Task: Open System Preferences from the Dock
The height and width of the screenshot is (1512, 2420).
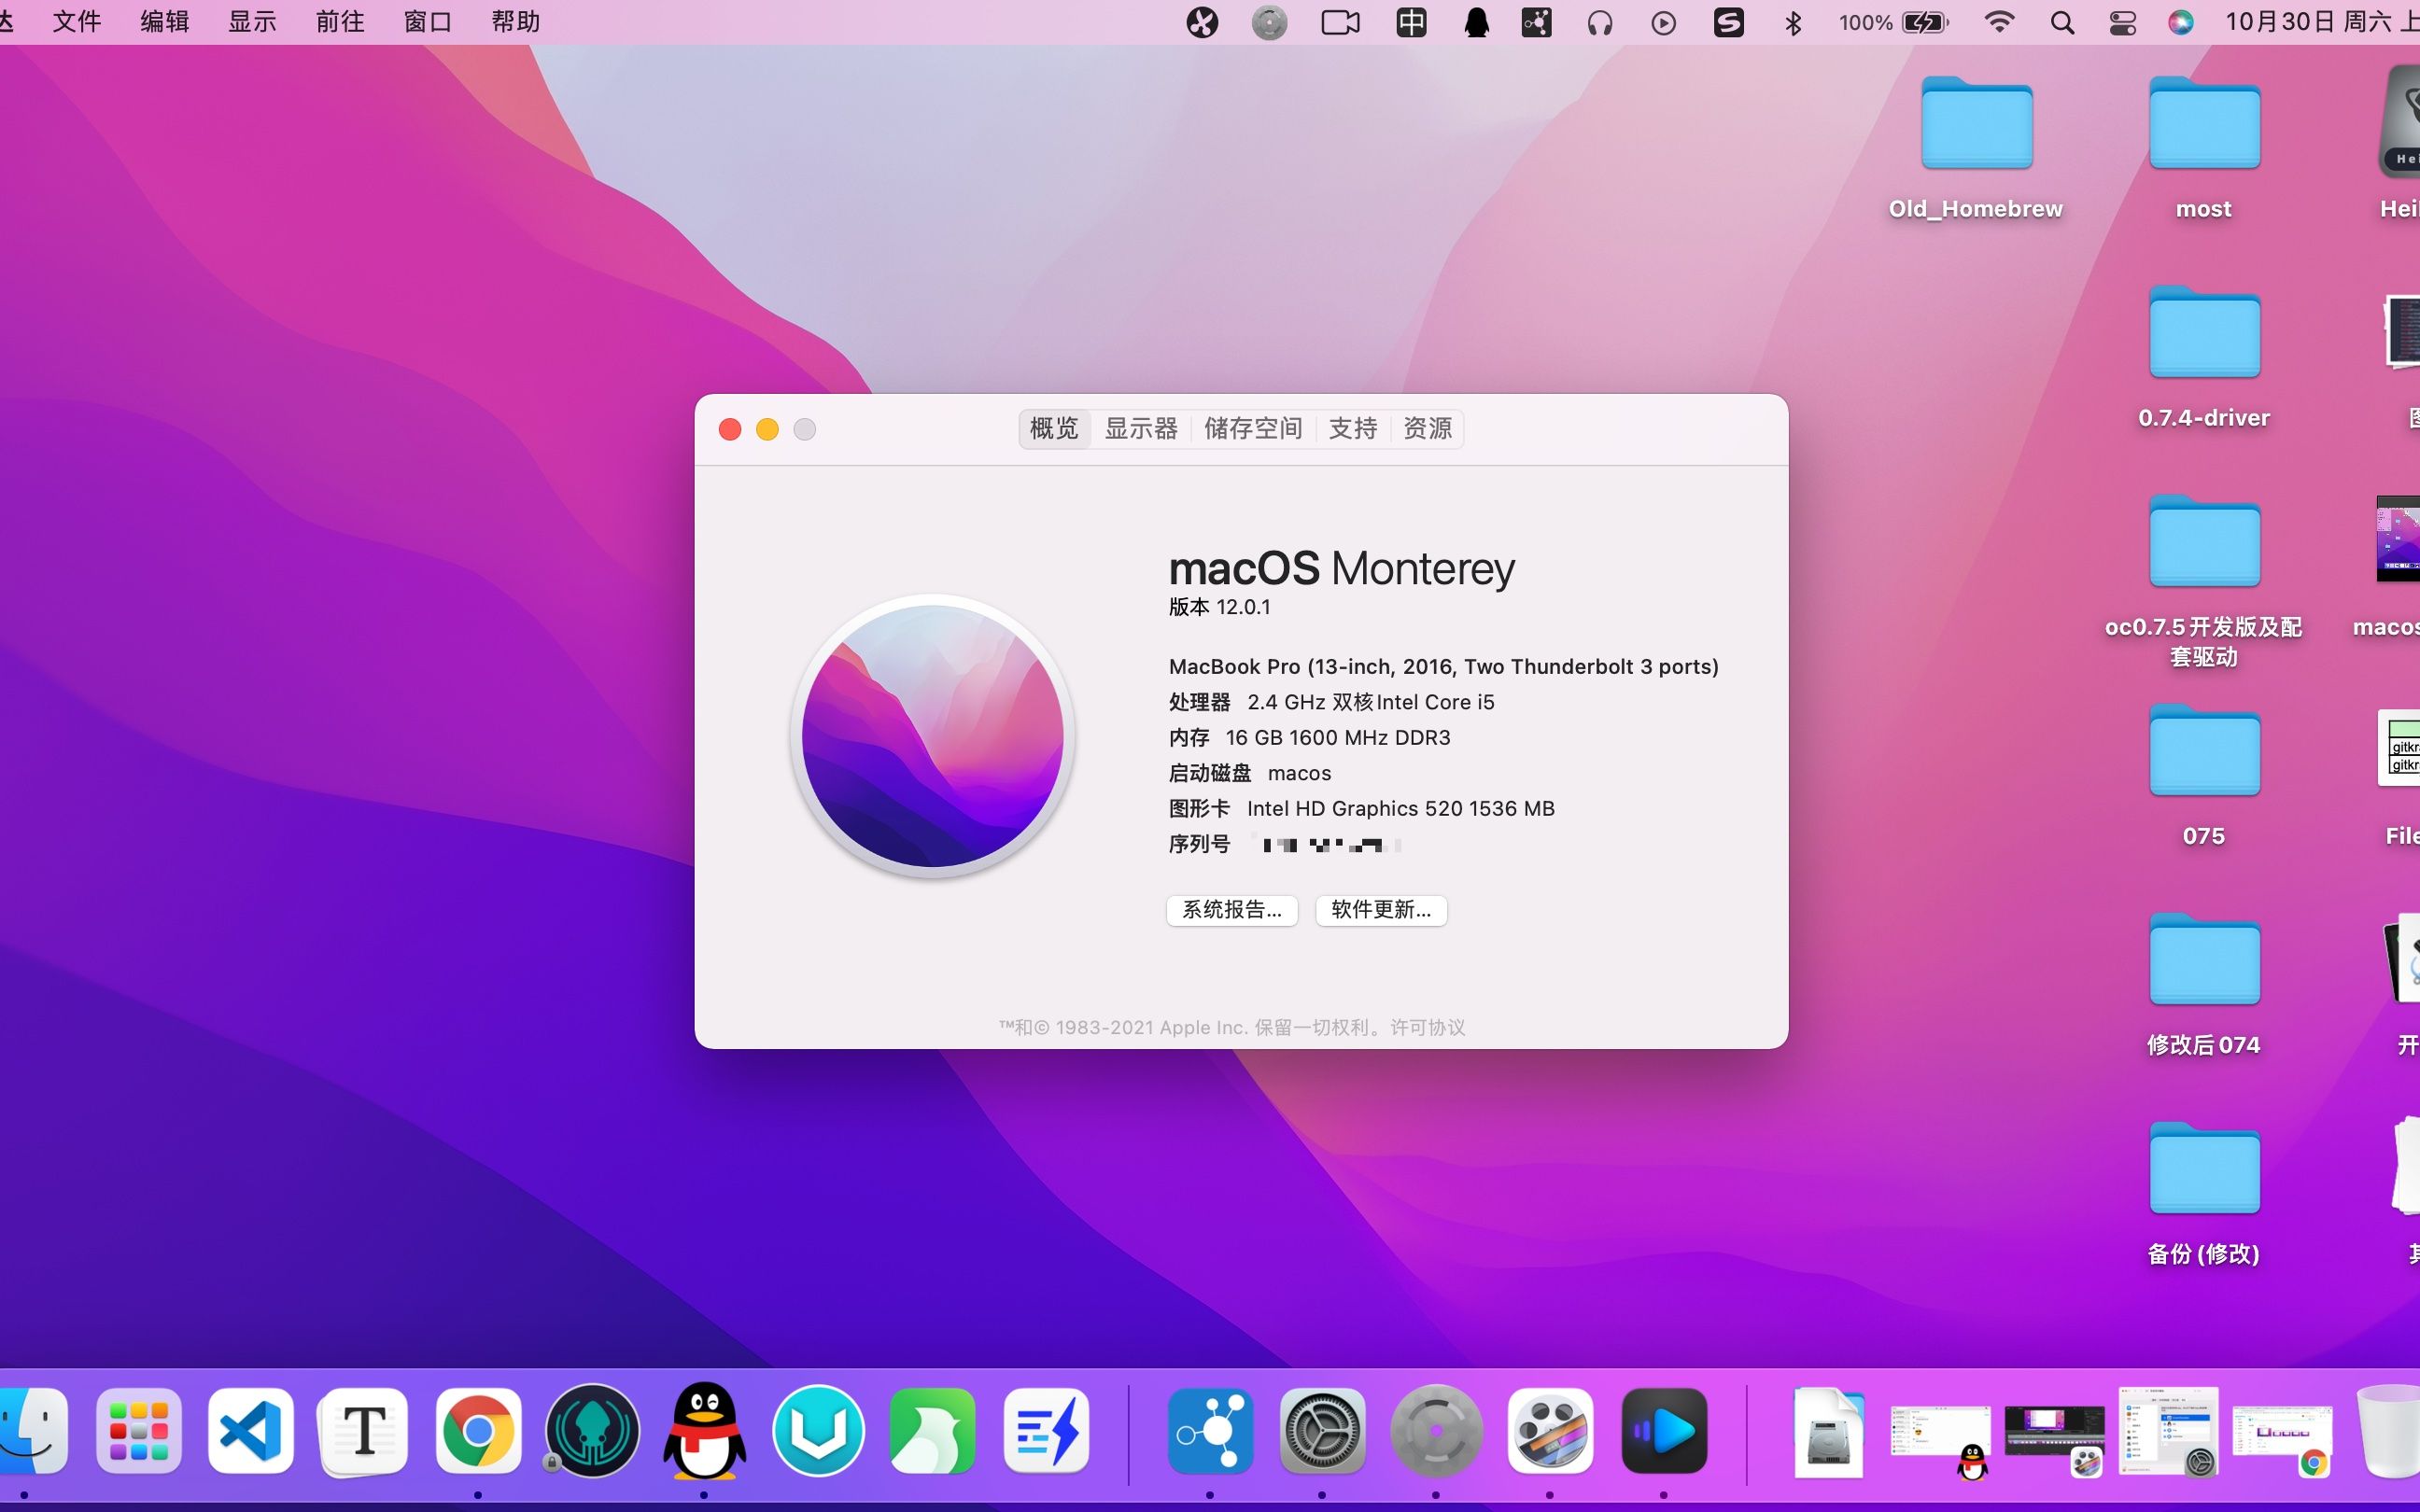Action: tap(1320, 1430)
